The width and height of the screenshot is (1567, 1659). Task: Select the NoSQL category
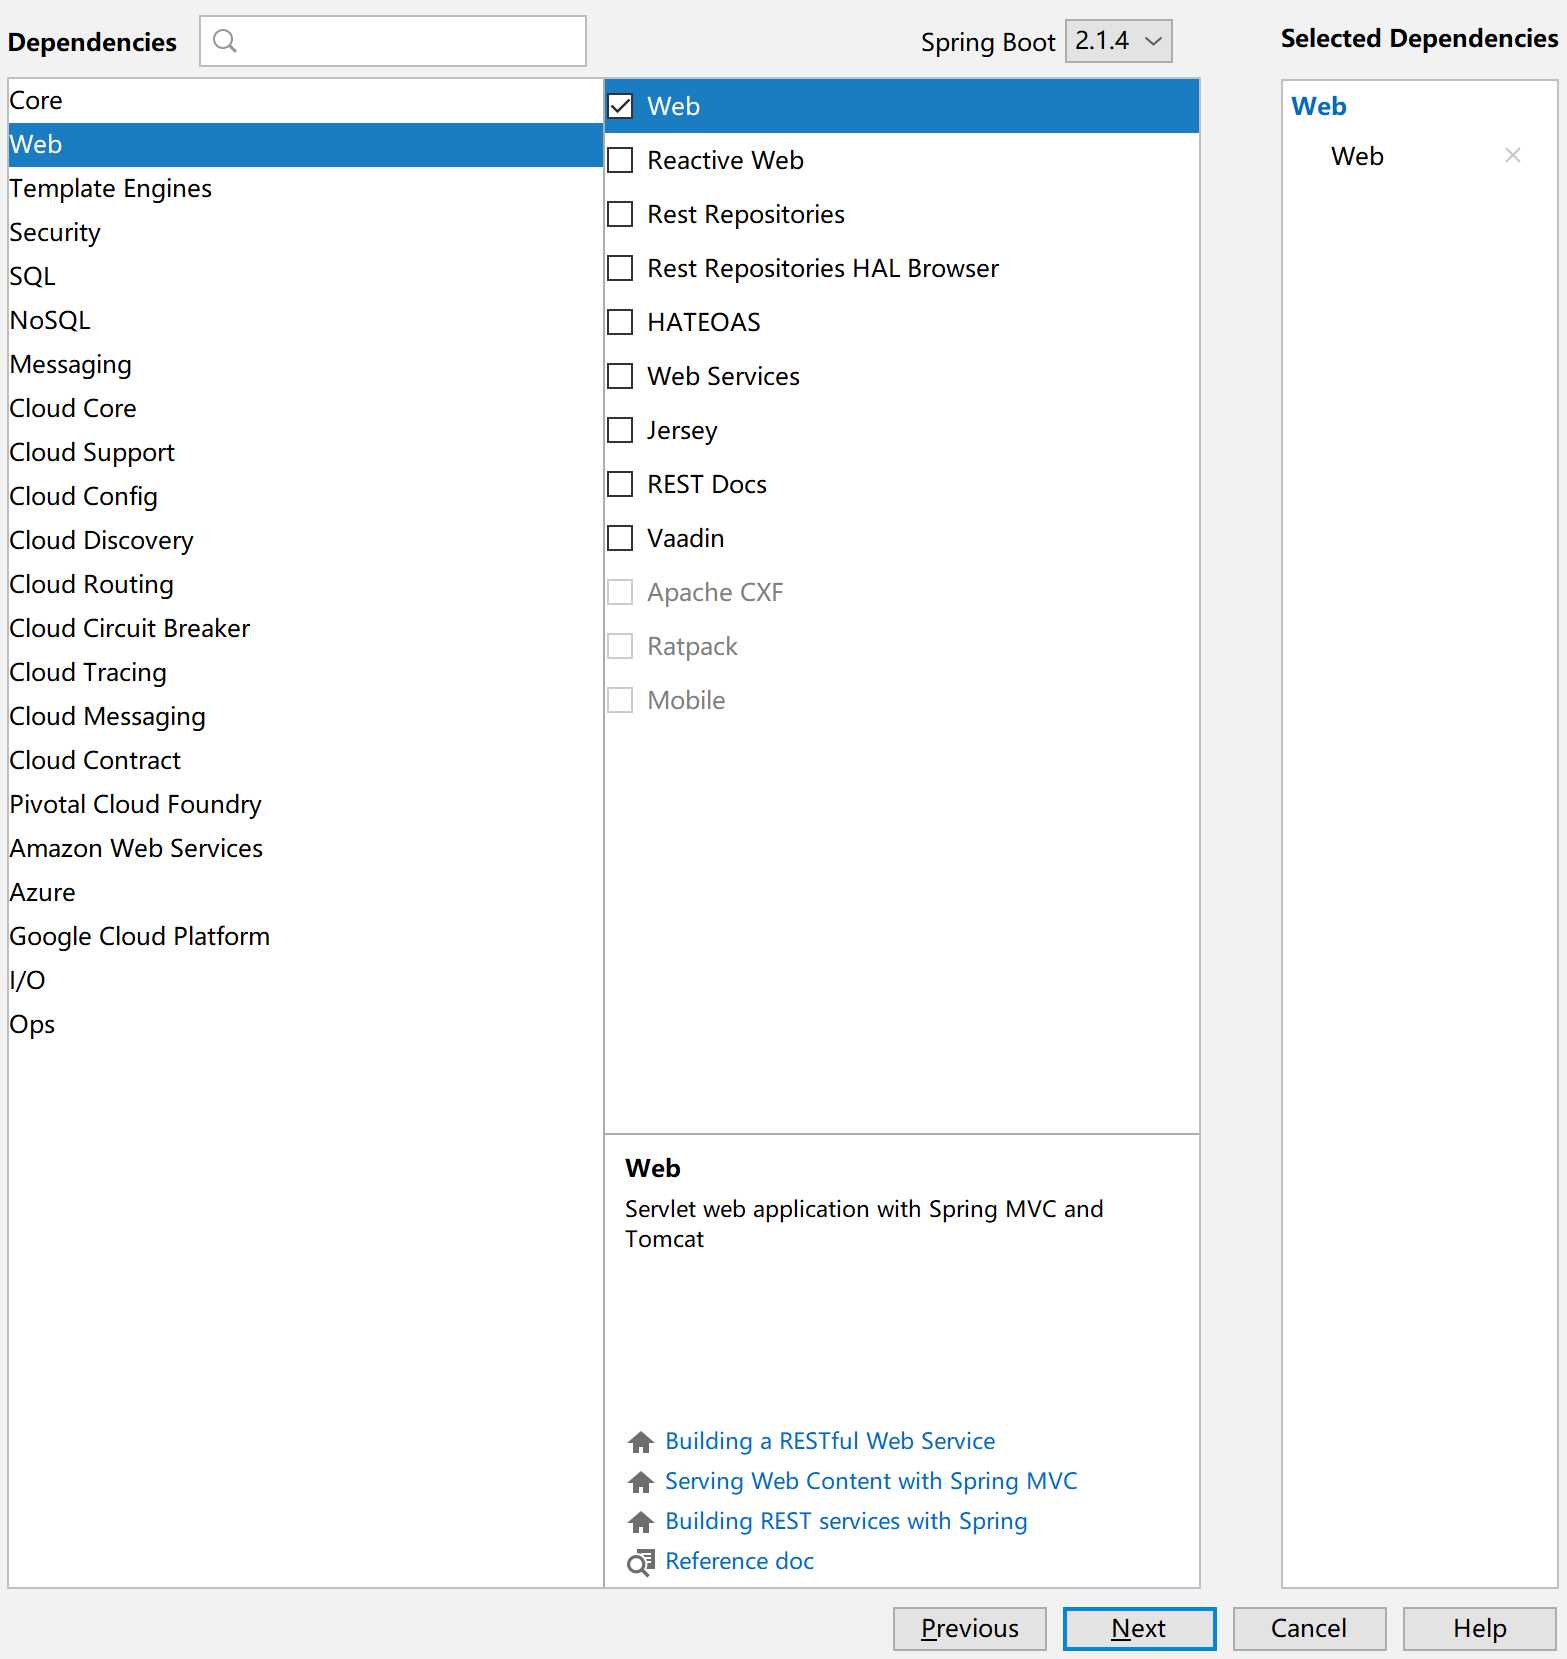tap(305, 320)
